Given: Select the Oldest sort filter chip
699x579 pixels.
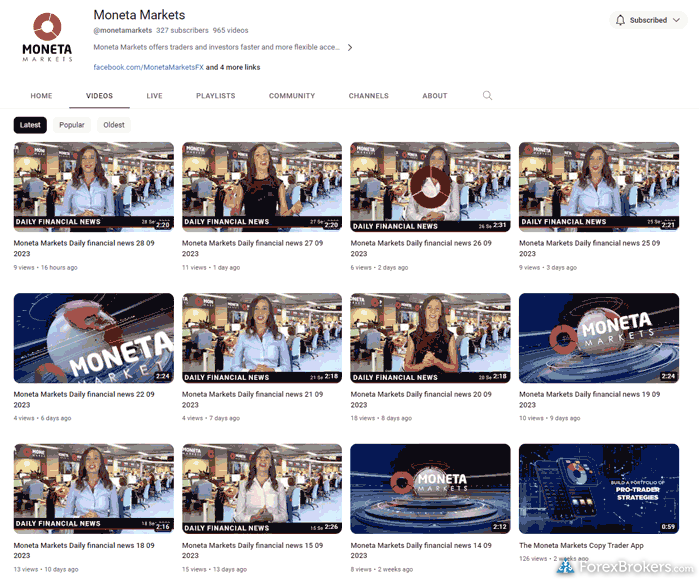Looking at the screenshot, I should (x=114, y=125).
